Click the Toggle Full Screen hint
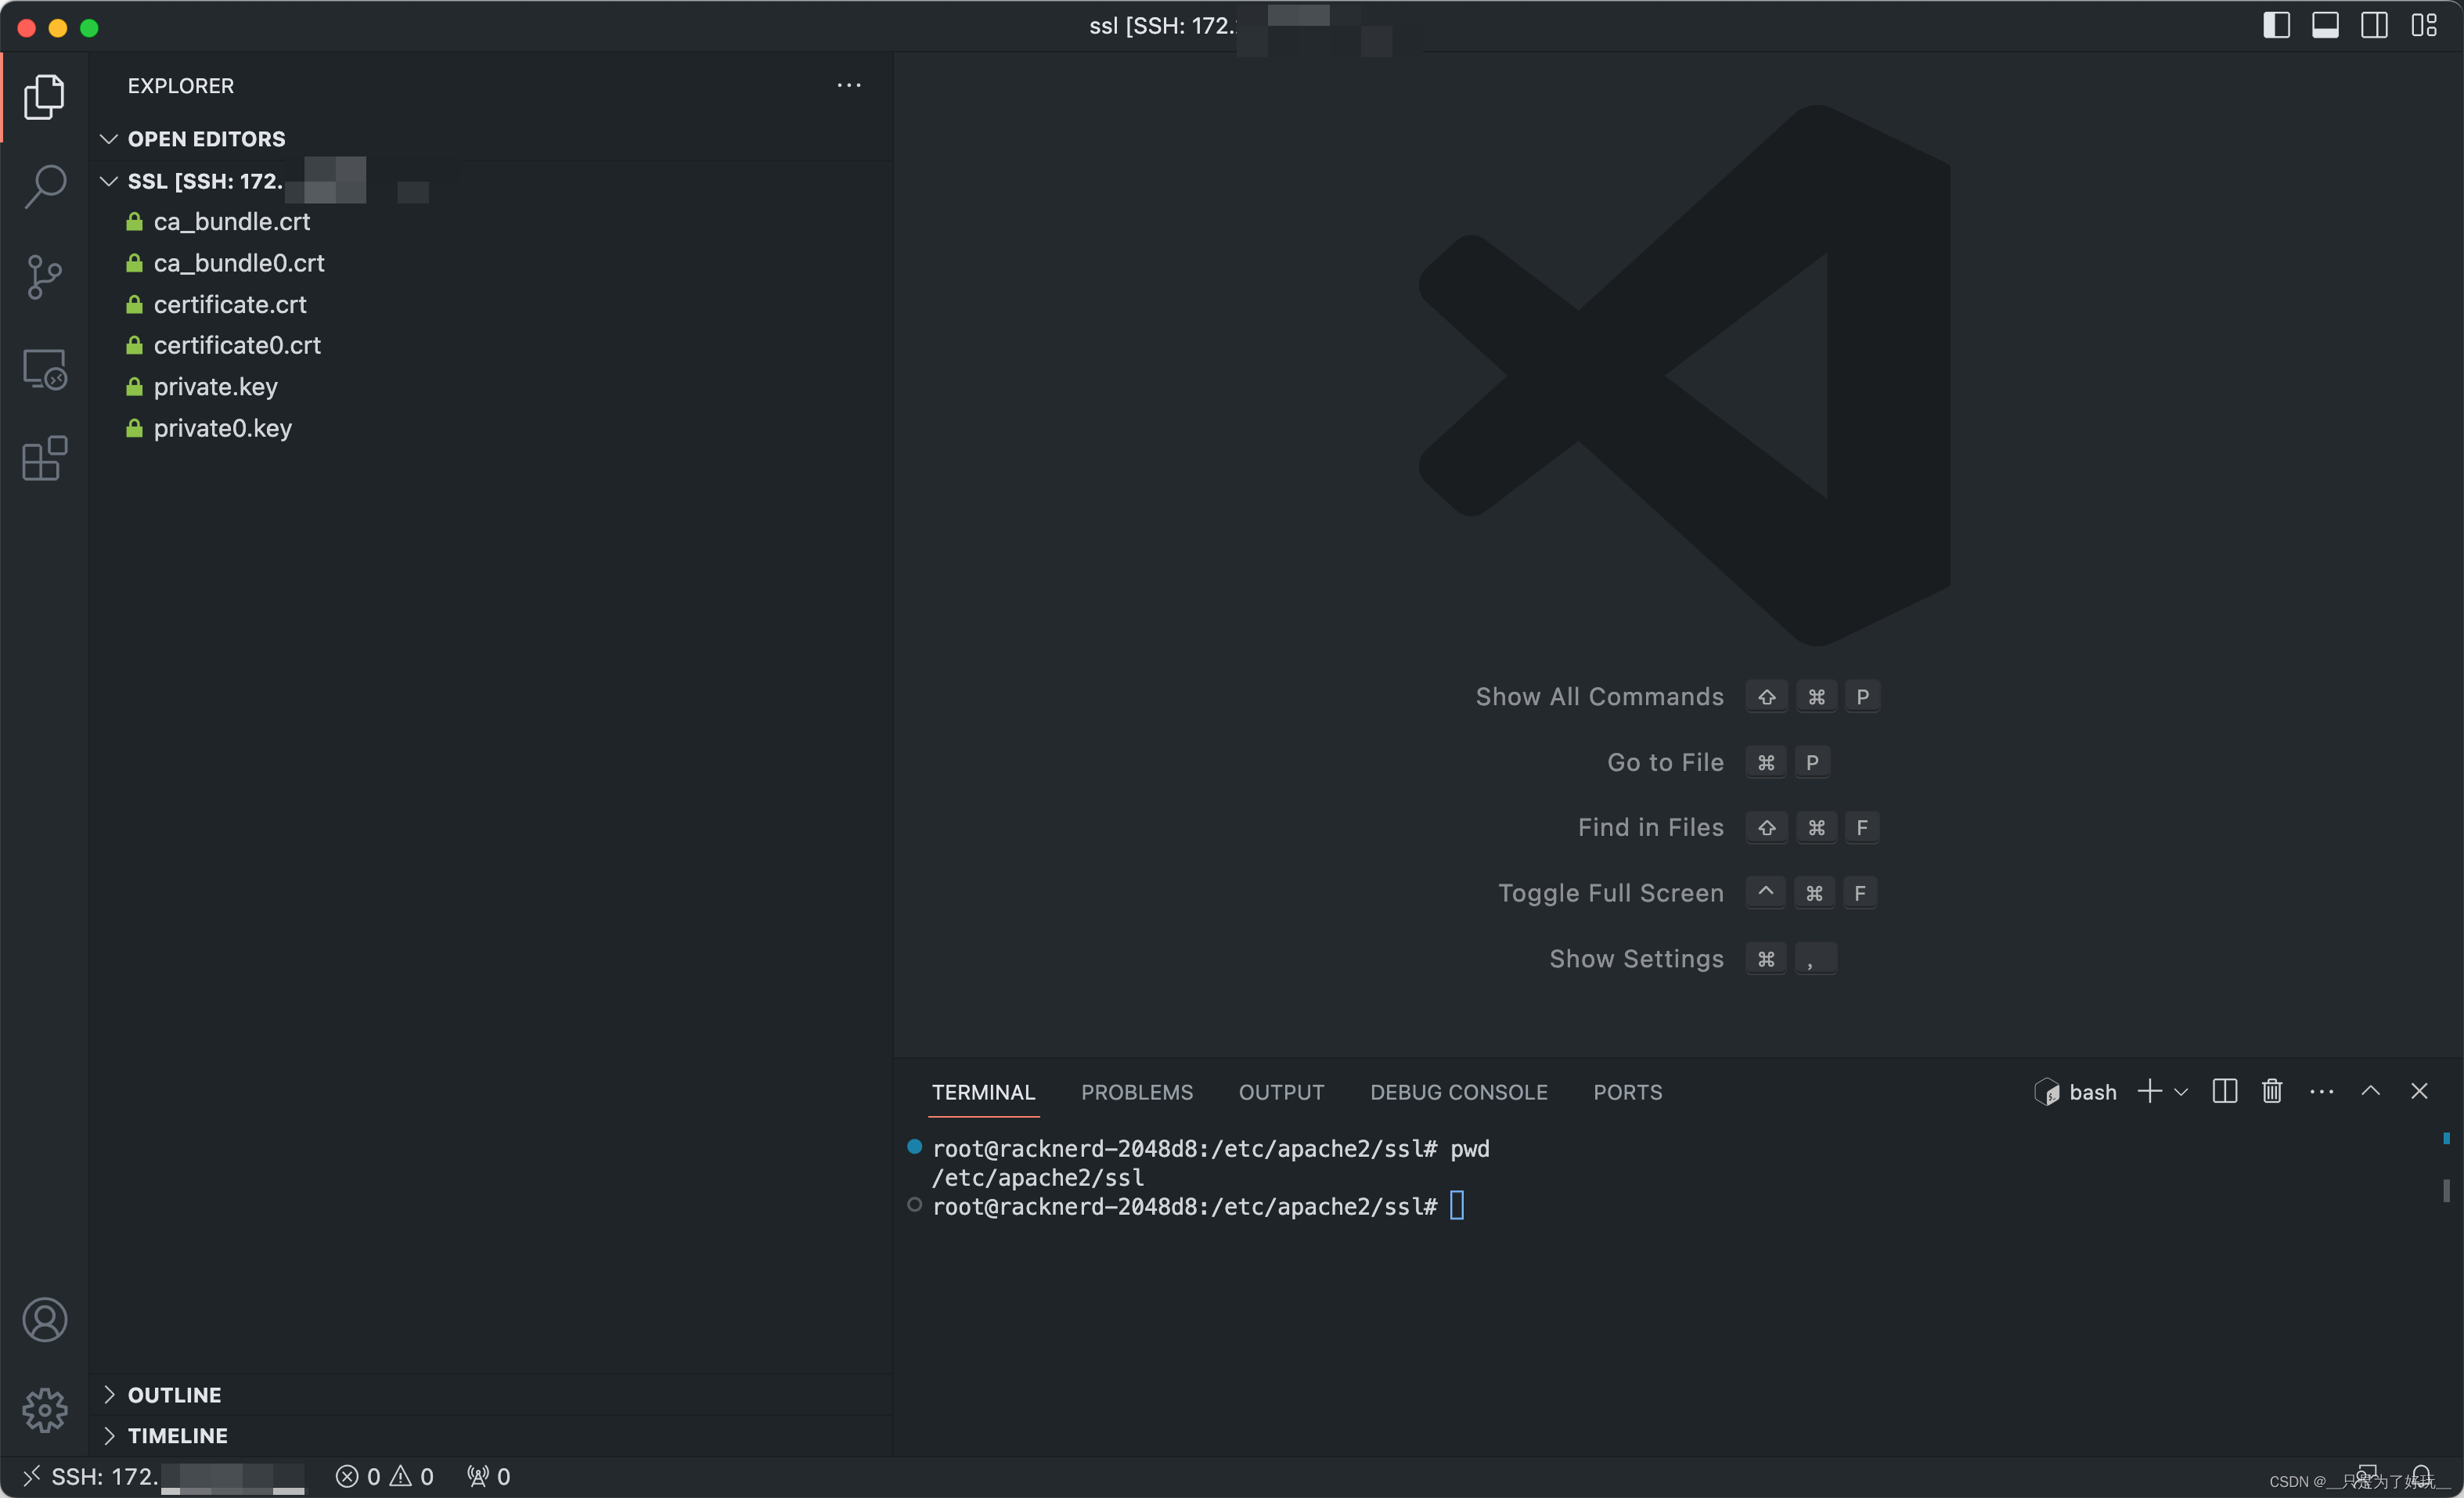 click(1610, 893)
